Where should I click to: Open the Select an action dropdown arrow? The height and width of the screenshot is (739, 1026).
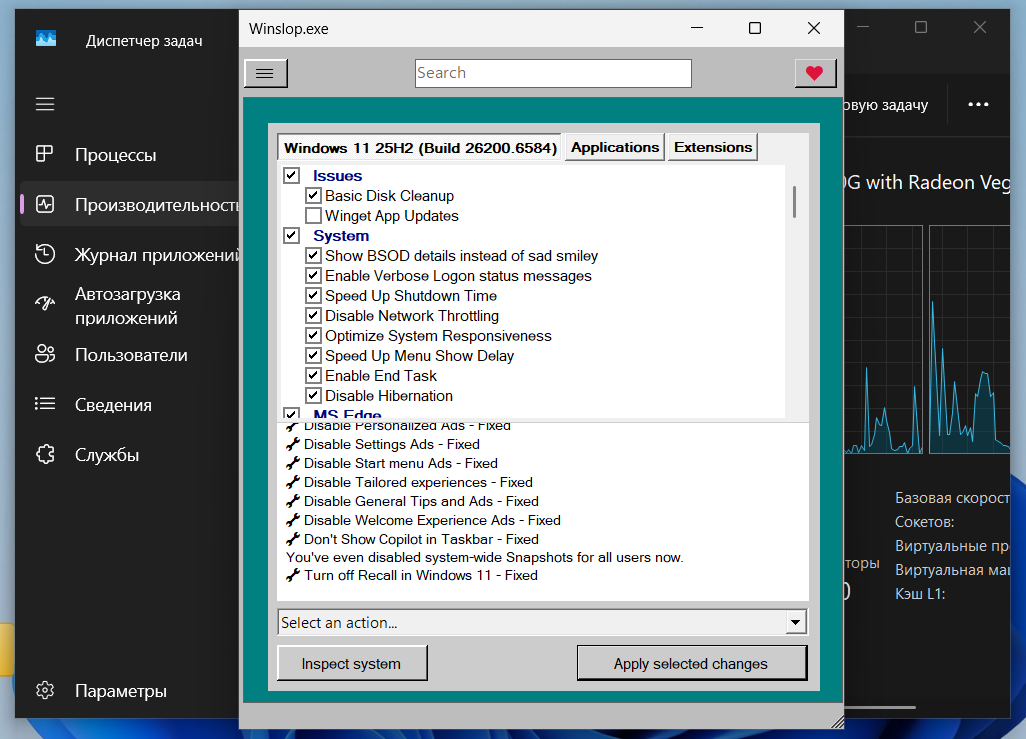[796, 622]
